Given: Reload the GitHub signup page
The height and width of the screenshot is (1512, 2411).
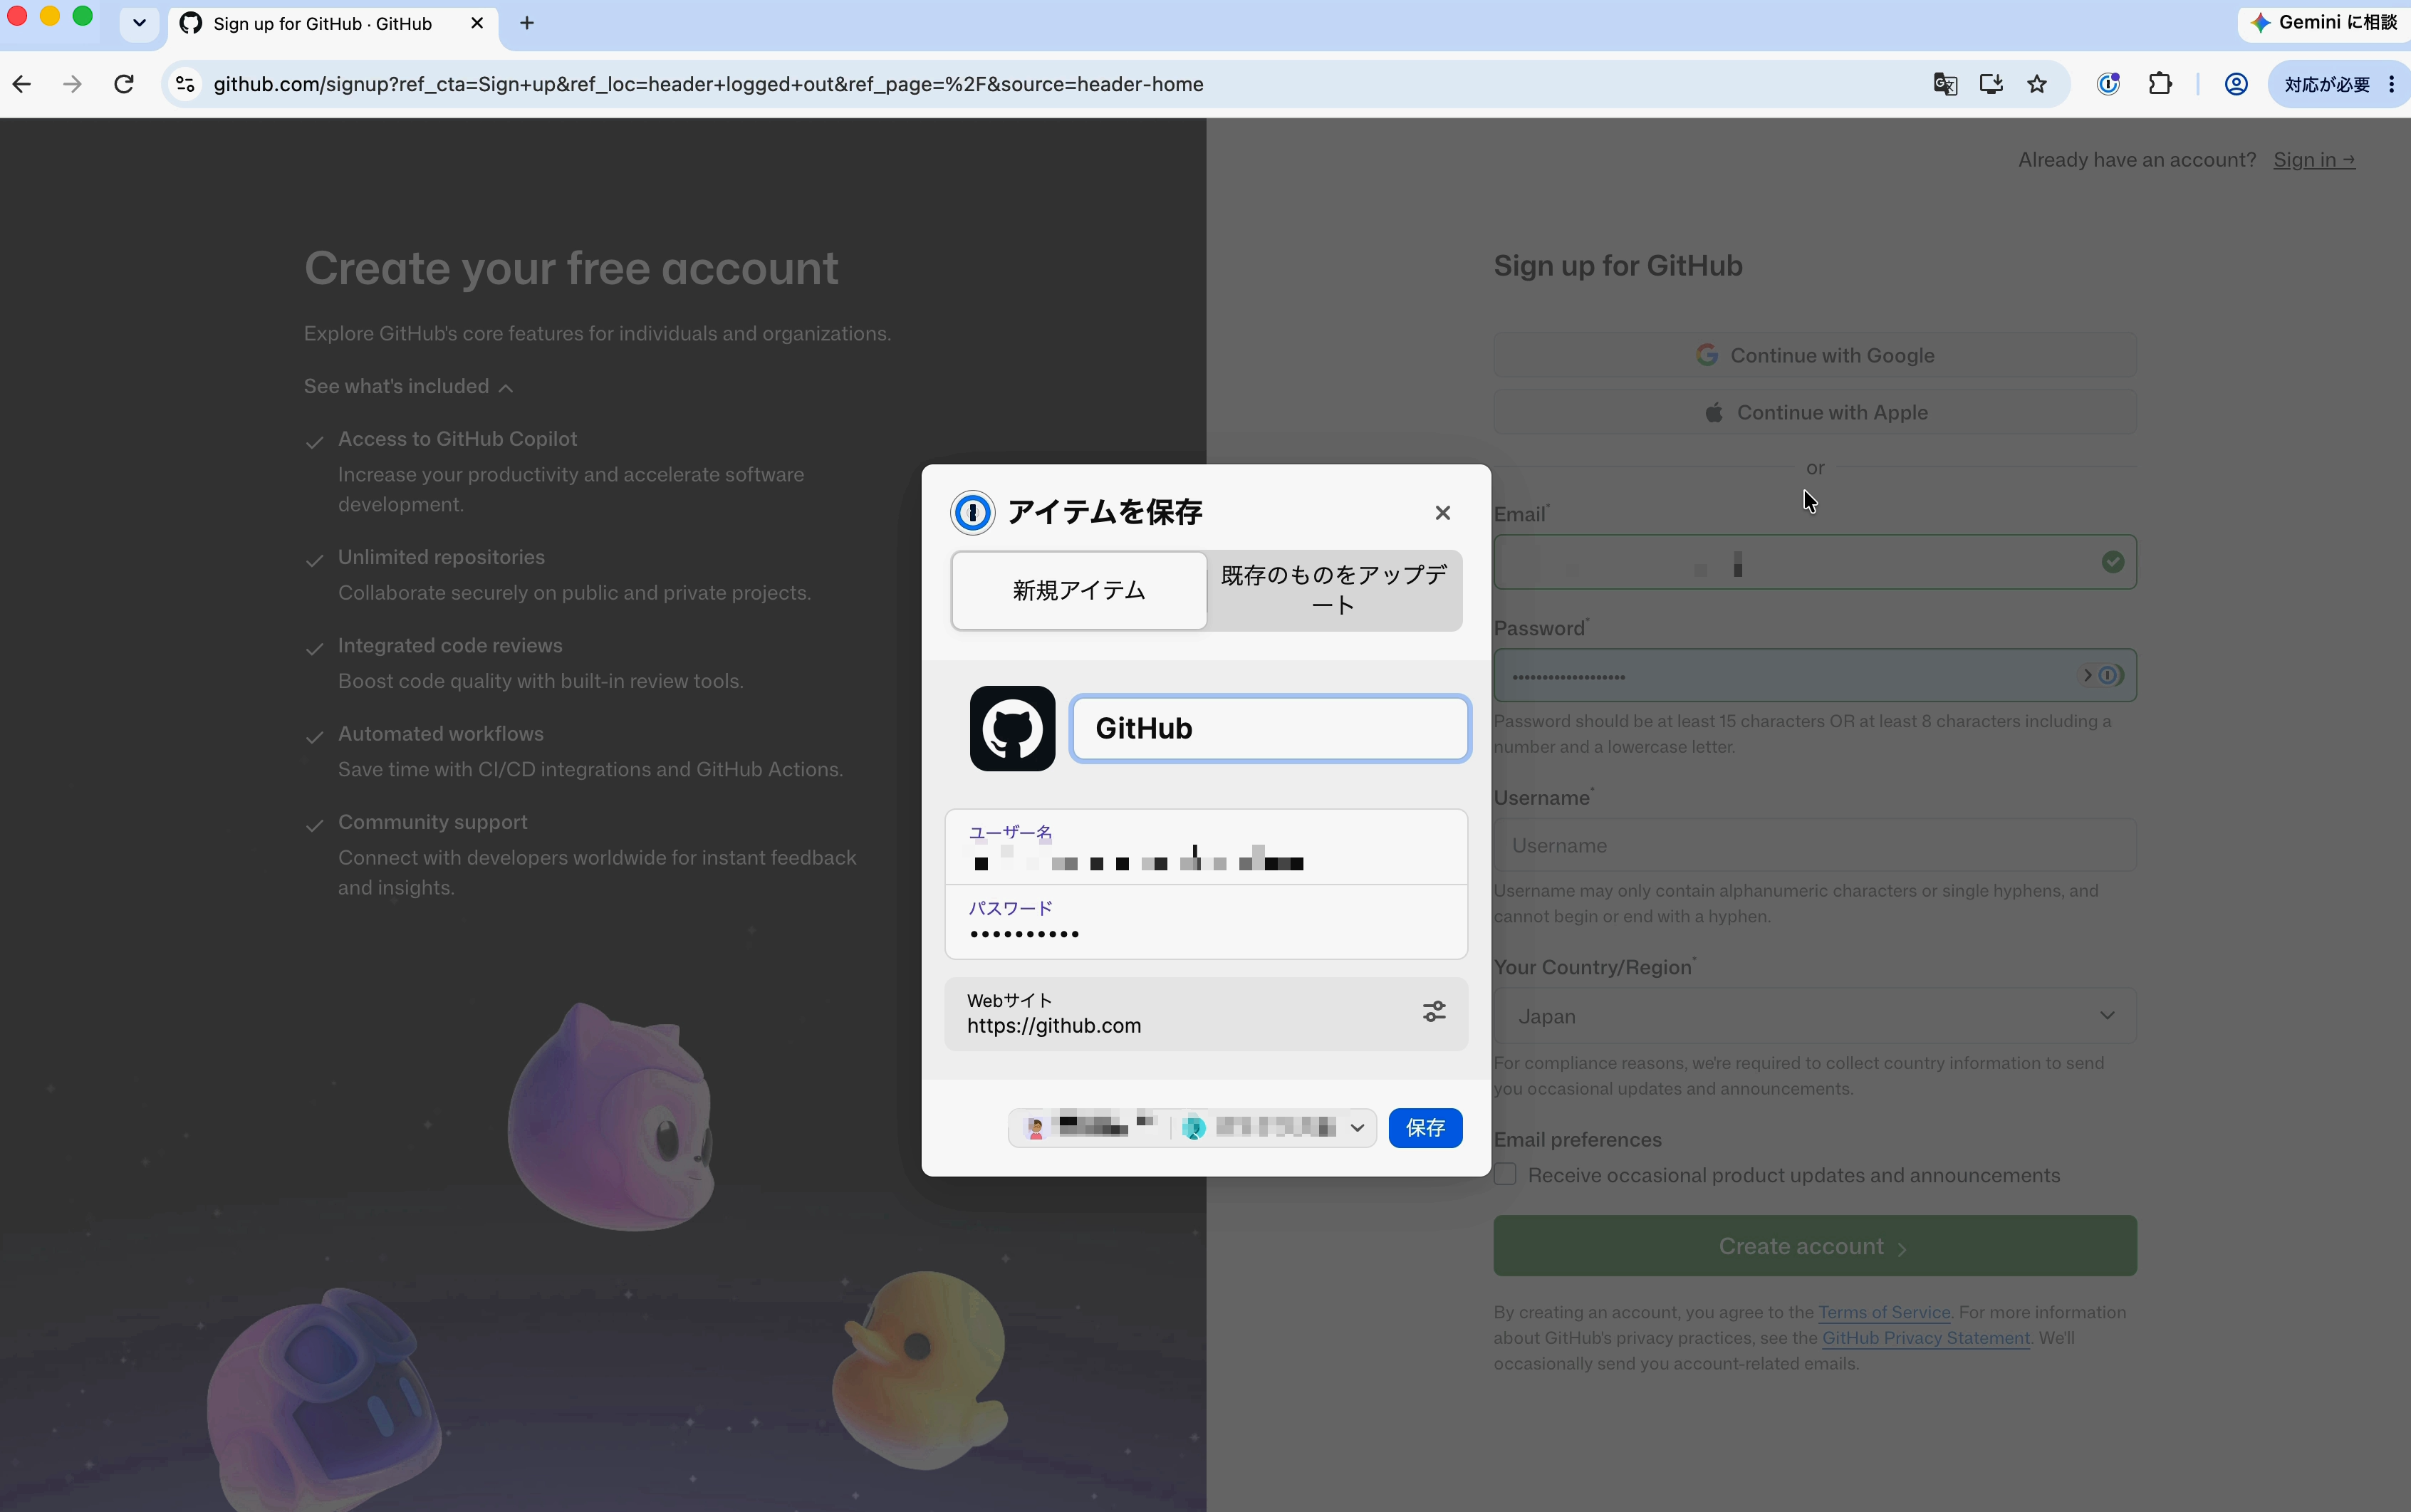Looking at the screenshot, I should point(124,84).
